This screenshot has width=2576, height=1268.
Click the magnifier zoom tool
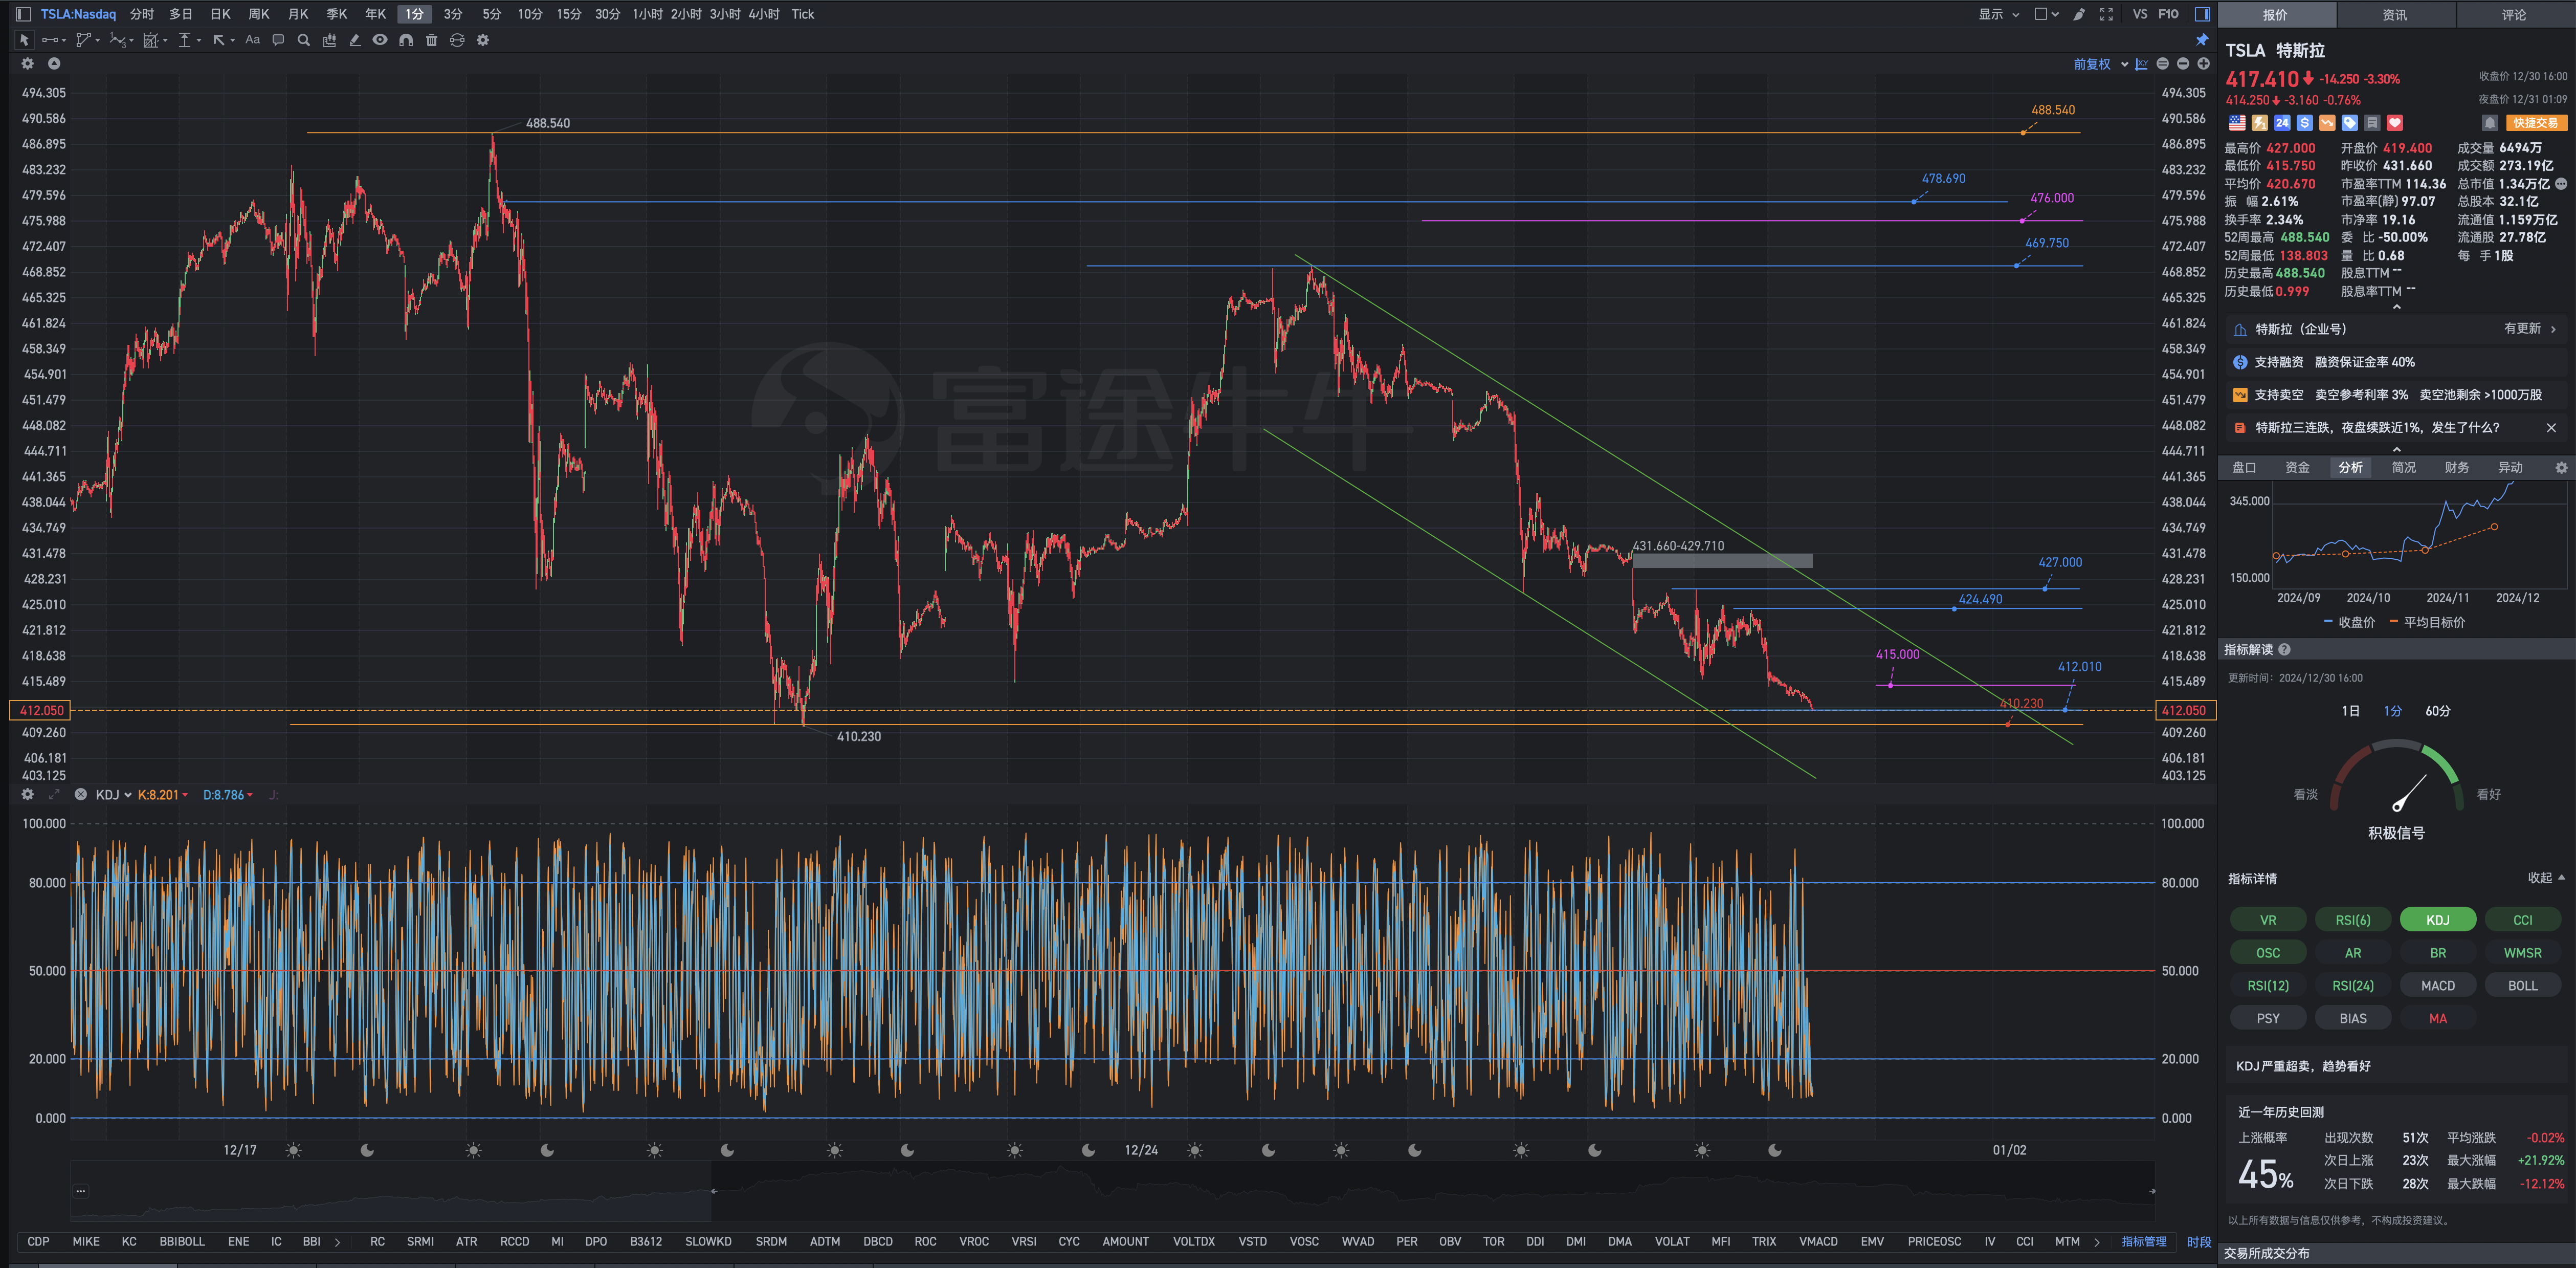[x=304, y=40]
